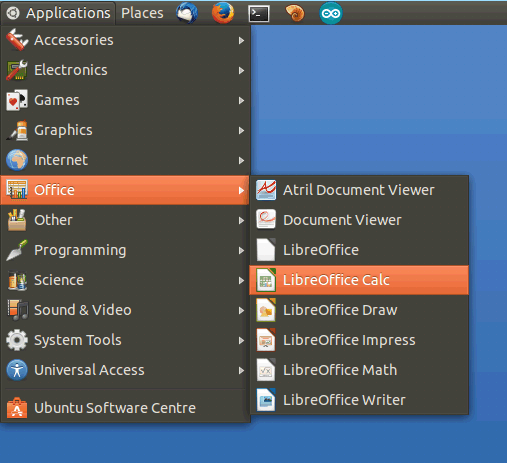The height and width of the screenshot is (463, 507).
Task: Launch Thunderbird from the top panel
Action: [x=187, y=13]
